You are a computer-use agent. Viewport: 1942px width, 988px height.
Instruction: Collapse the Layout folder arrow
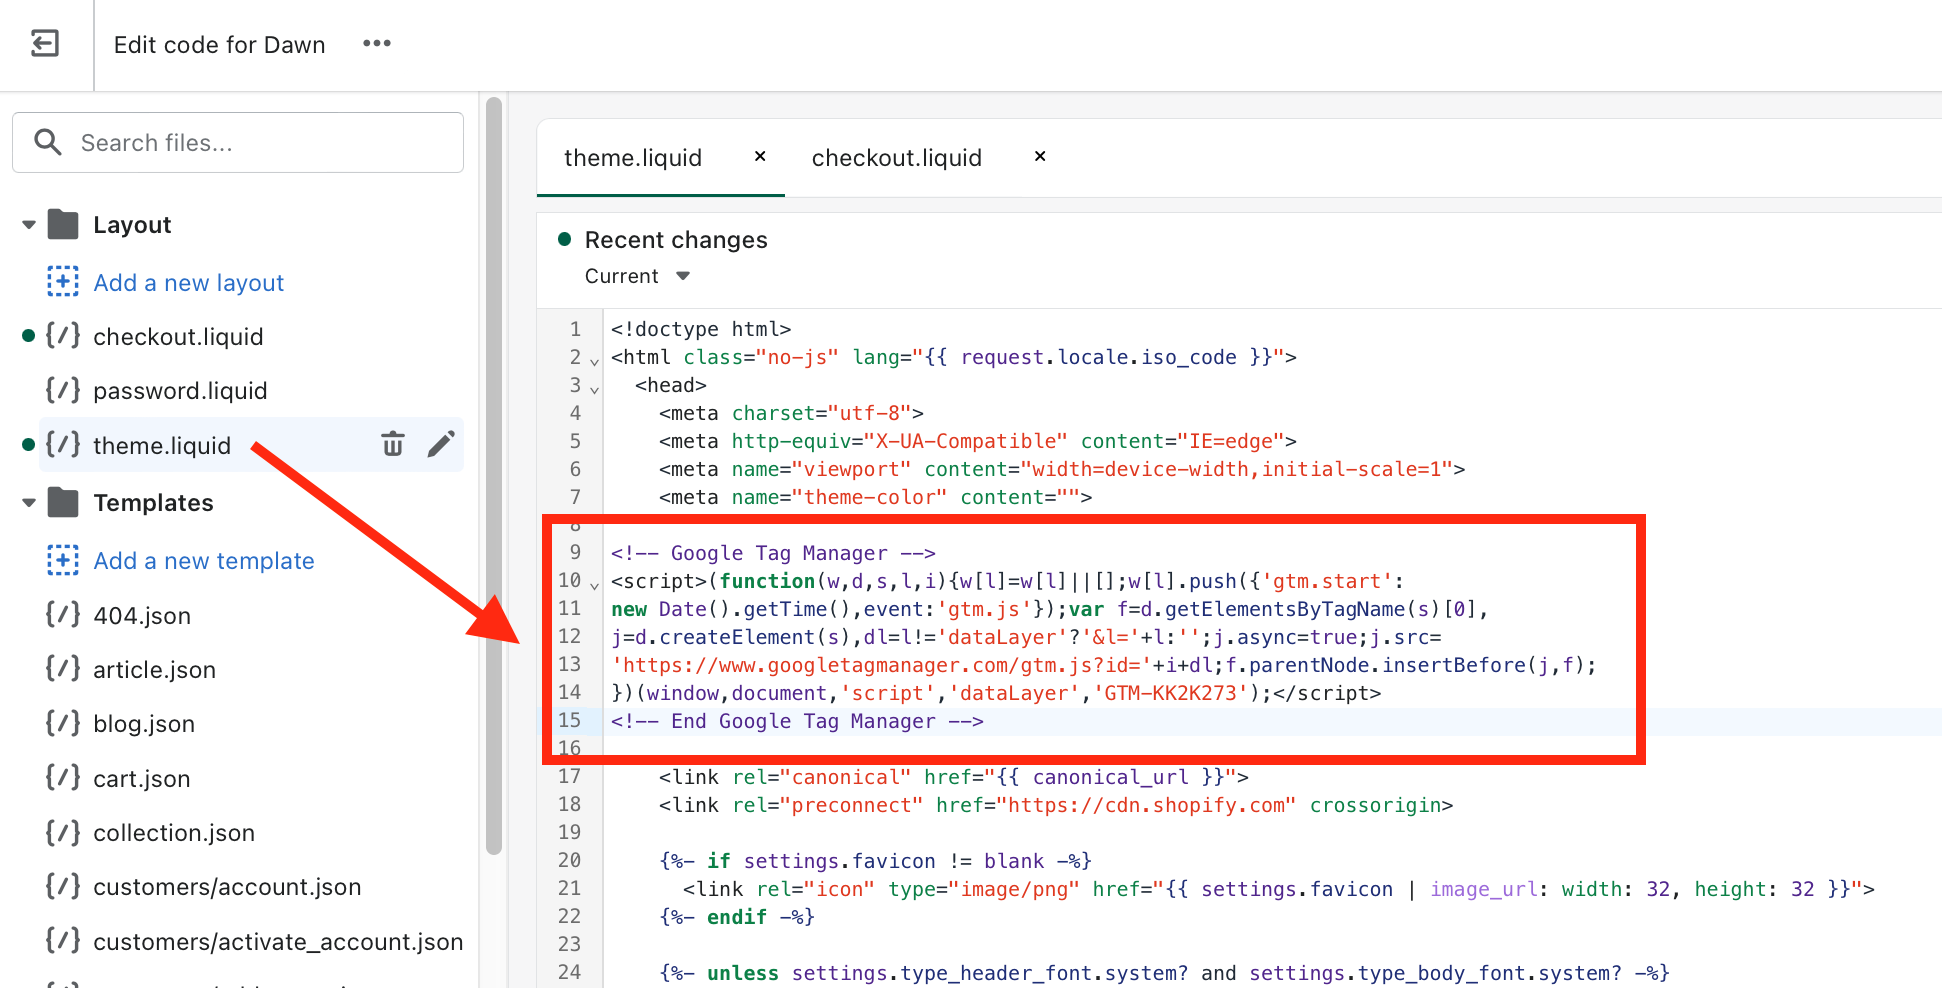click(29, 225)
